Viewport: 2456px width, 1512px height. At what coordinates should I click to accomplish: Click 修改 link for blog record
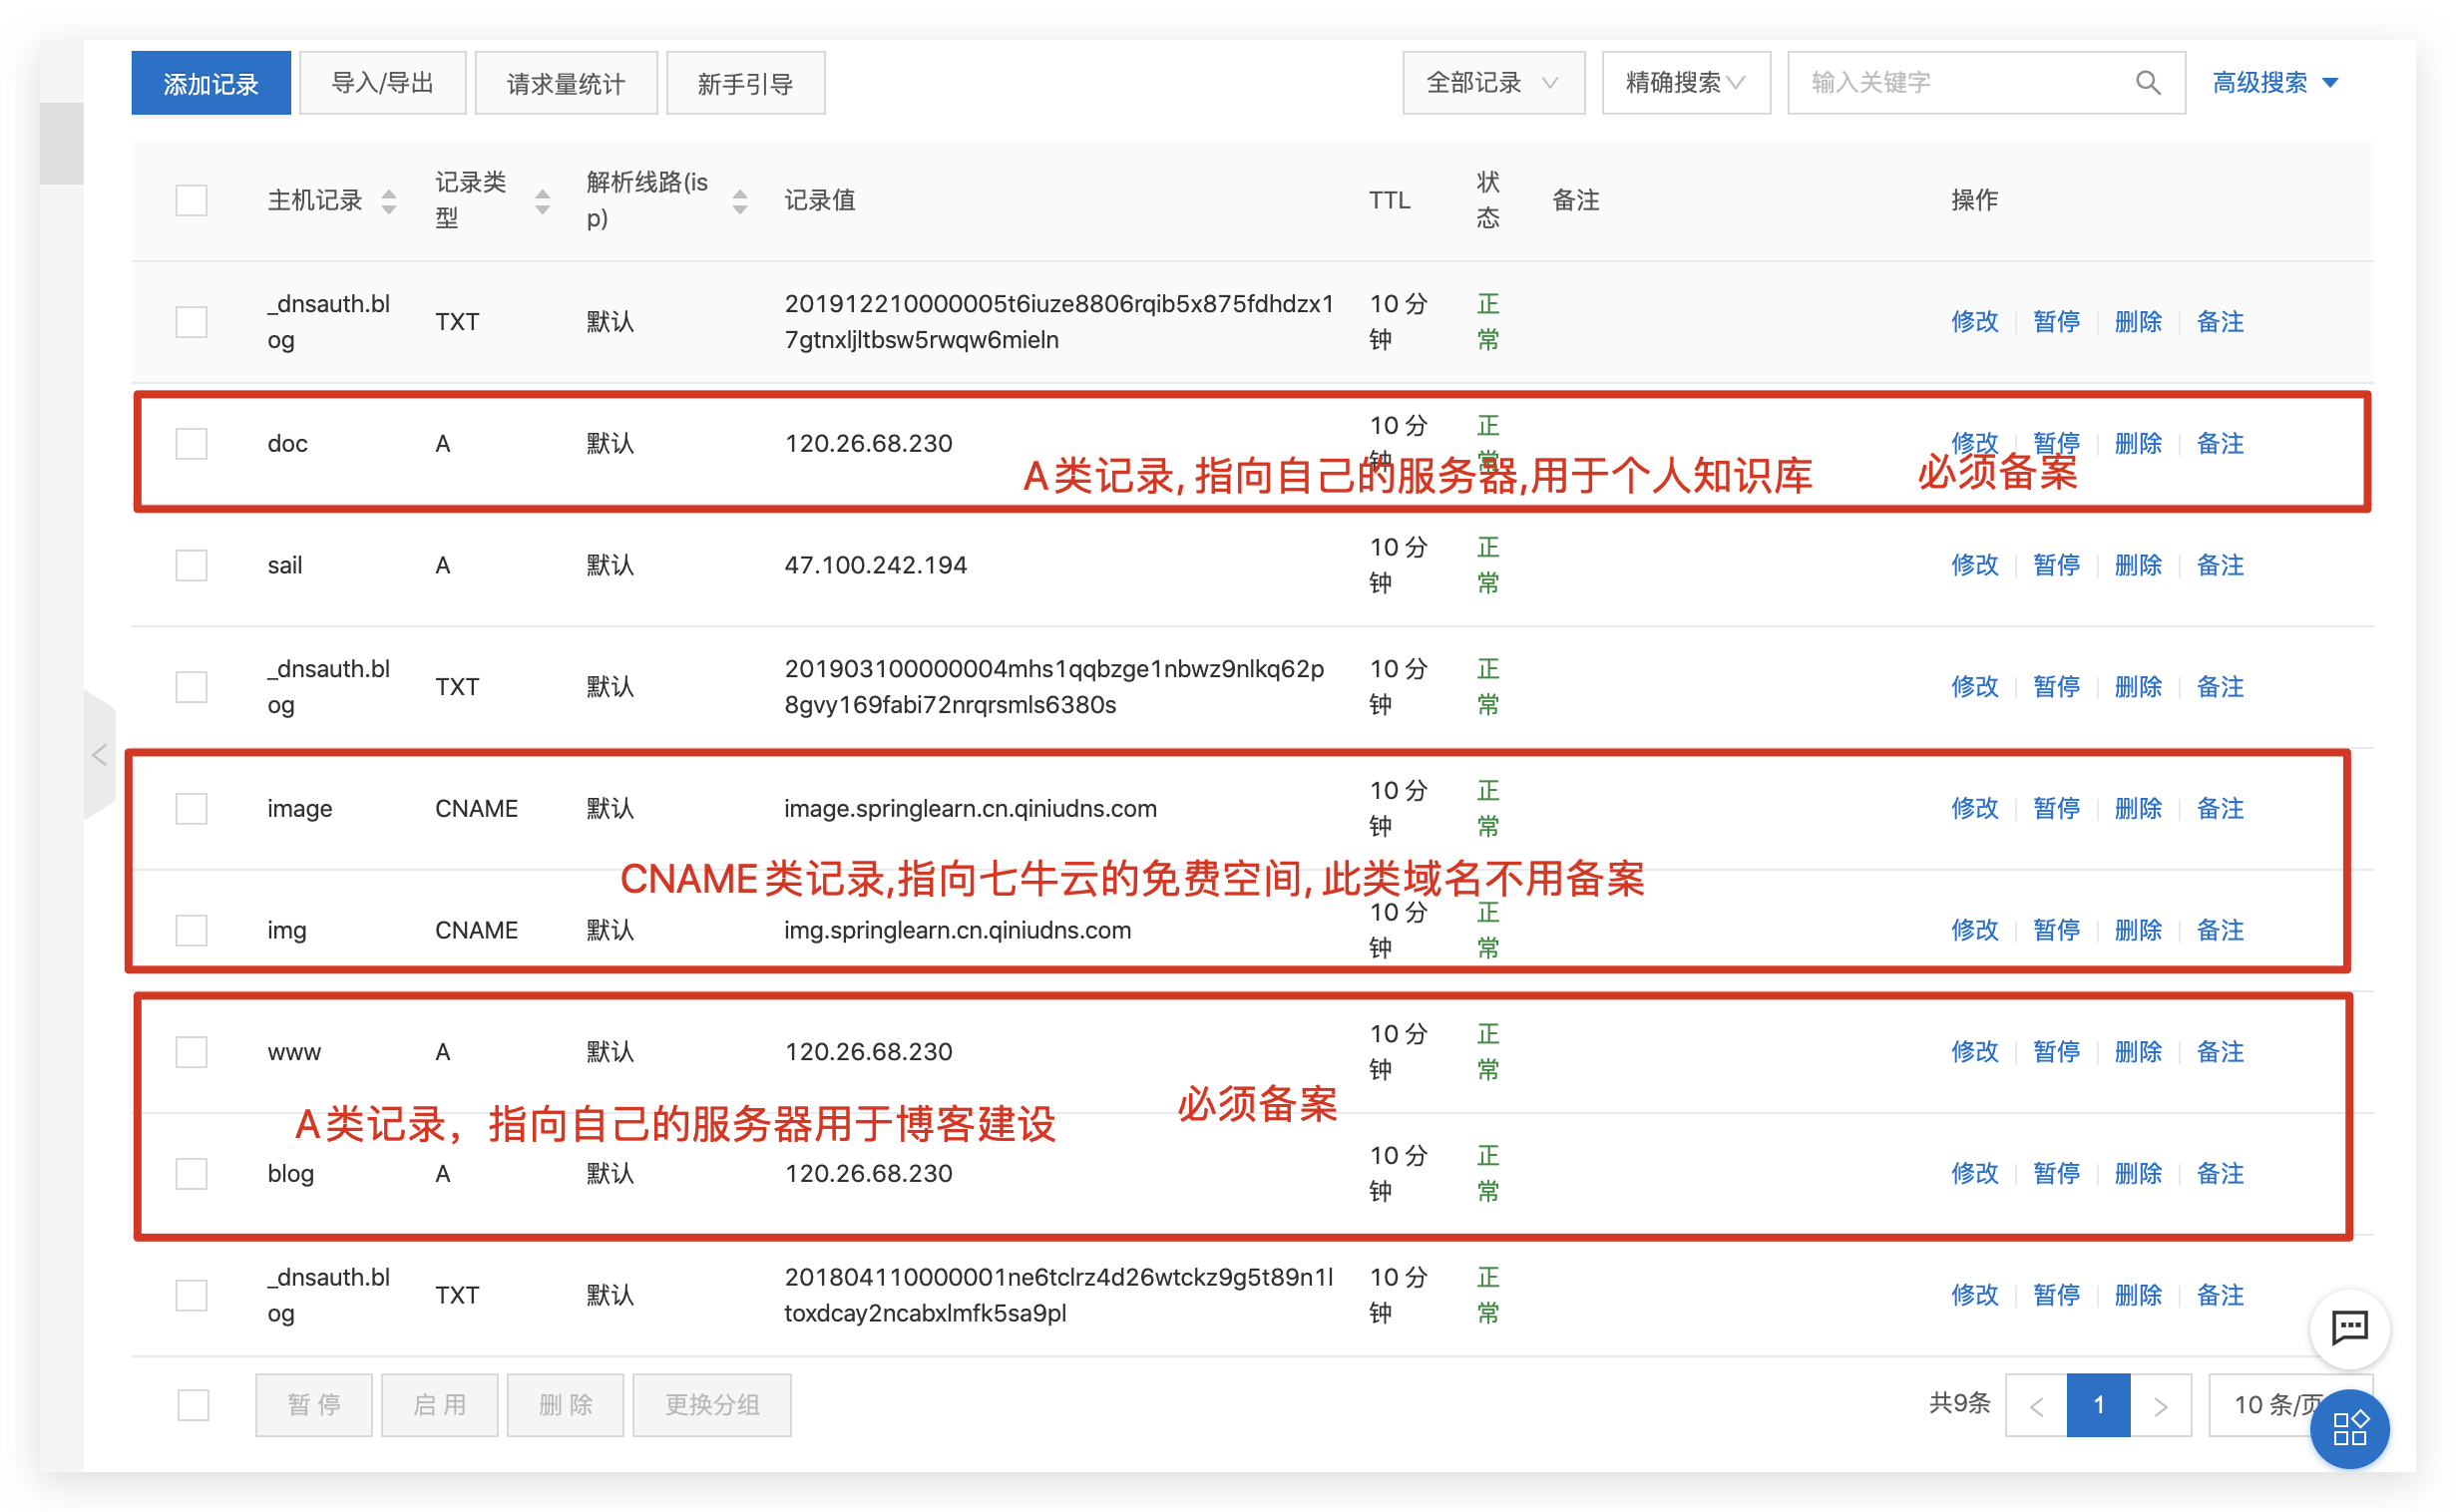(x=1974, y=1173)
